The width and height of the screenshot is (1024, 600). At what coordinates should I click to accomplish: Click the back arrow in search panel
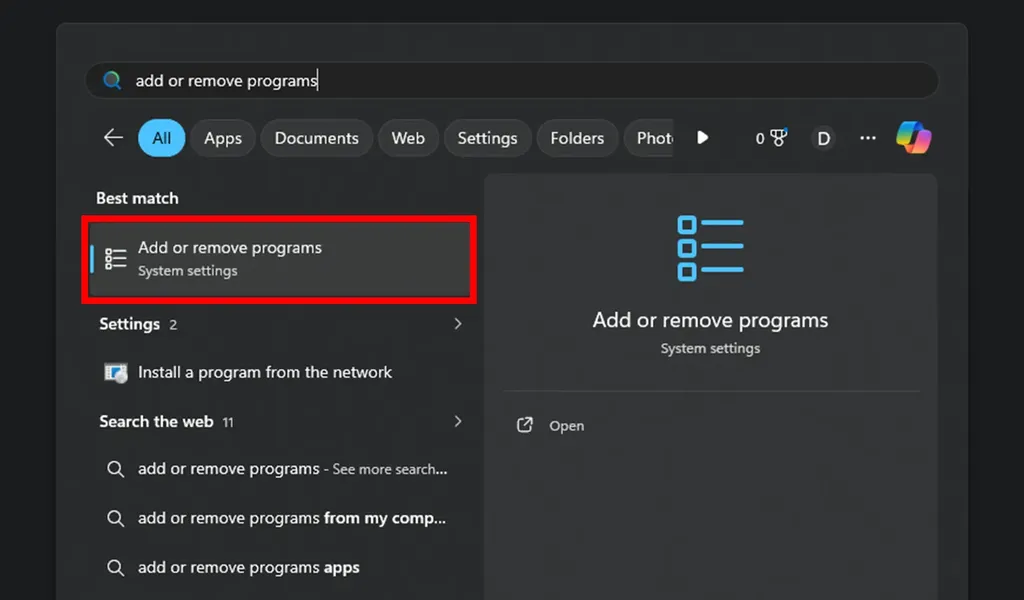pos(113,138)
